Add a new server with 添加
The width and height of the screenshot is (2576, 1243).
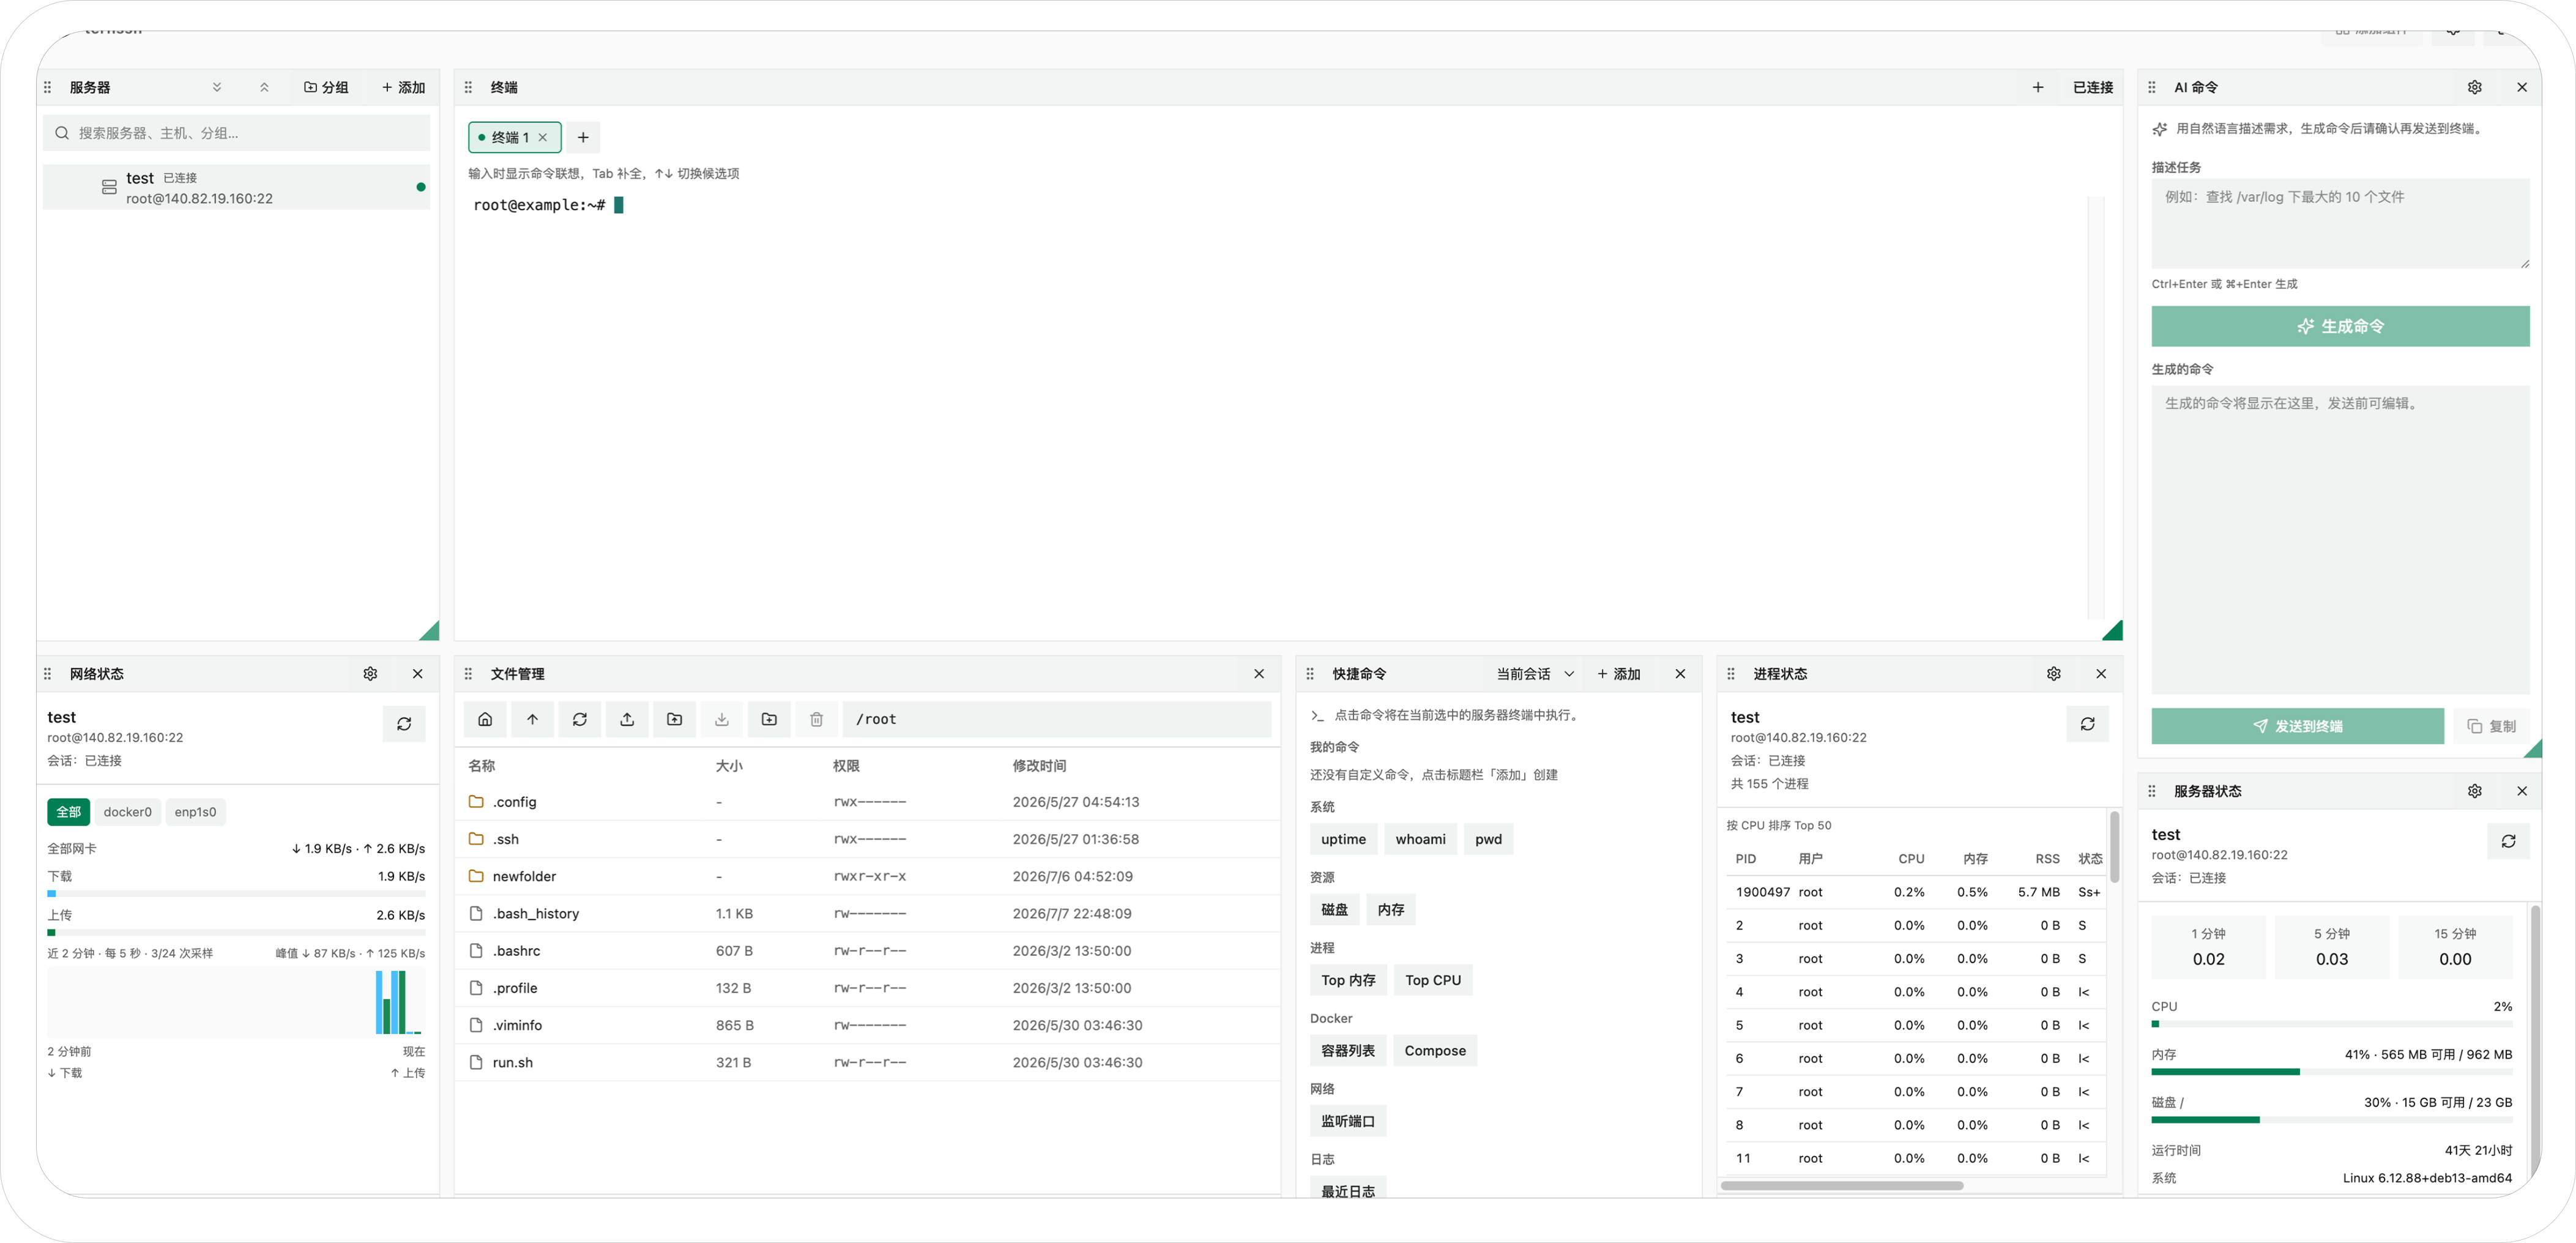pos(403,87)
